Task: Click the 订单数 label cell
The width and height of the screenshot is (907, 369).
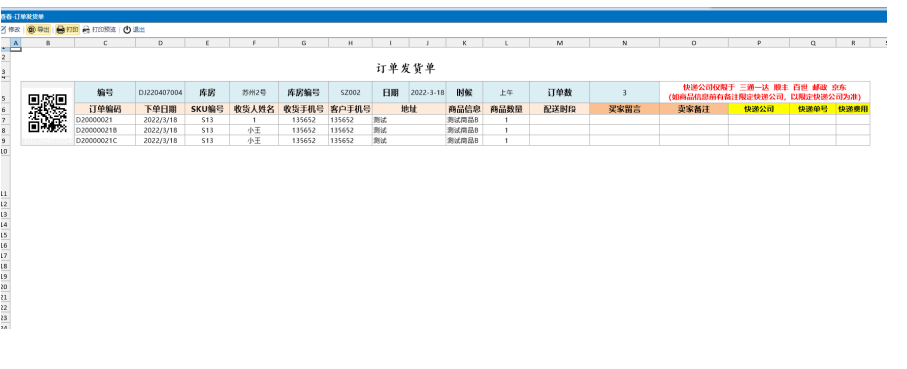Action: [559, 93]
